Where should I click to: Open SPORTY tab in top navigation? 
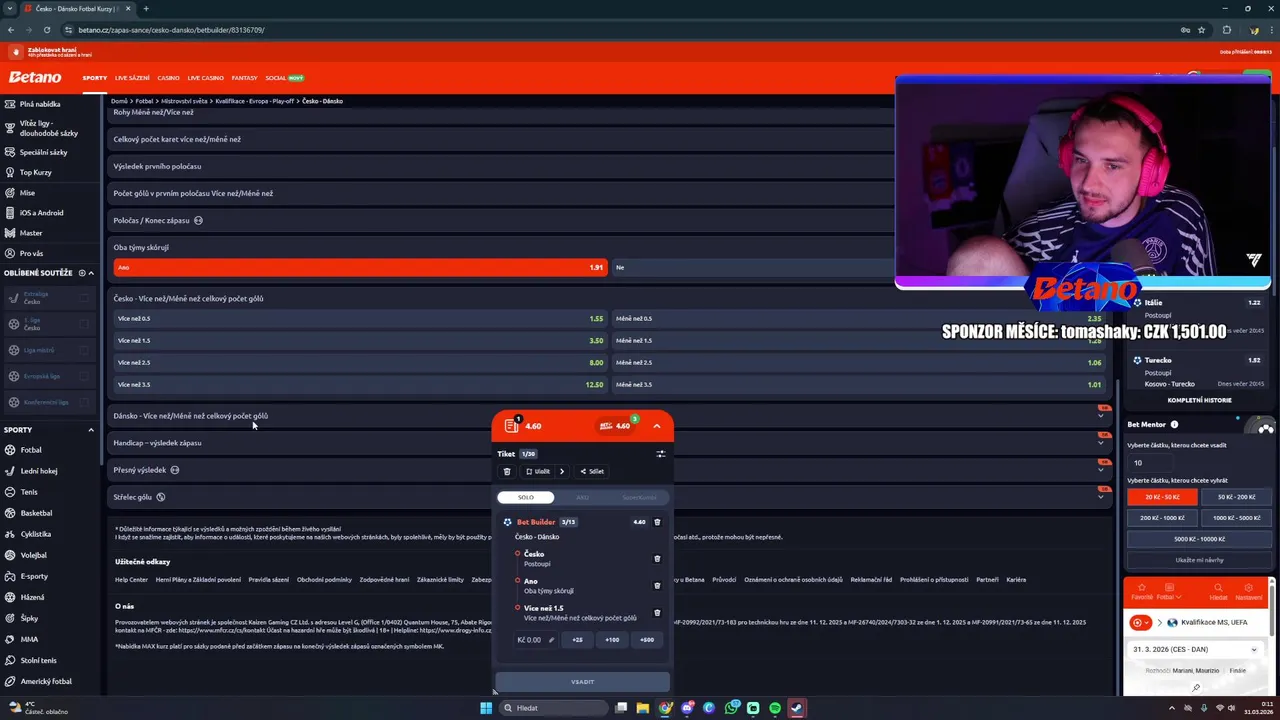click(95, 78)
